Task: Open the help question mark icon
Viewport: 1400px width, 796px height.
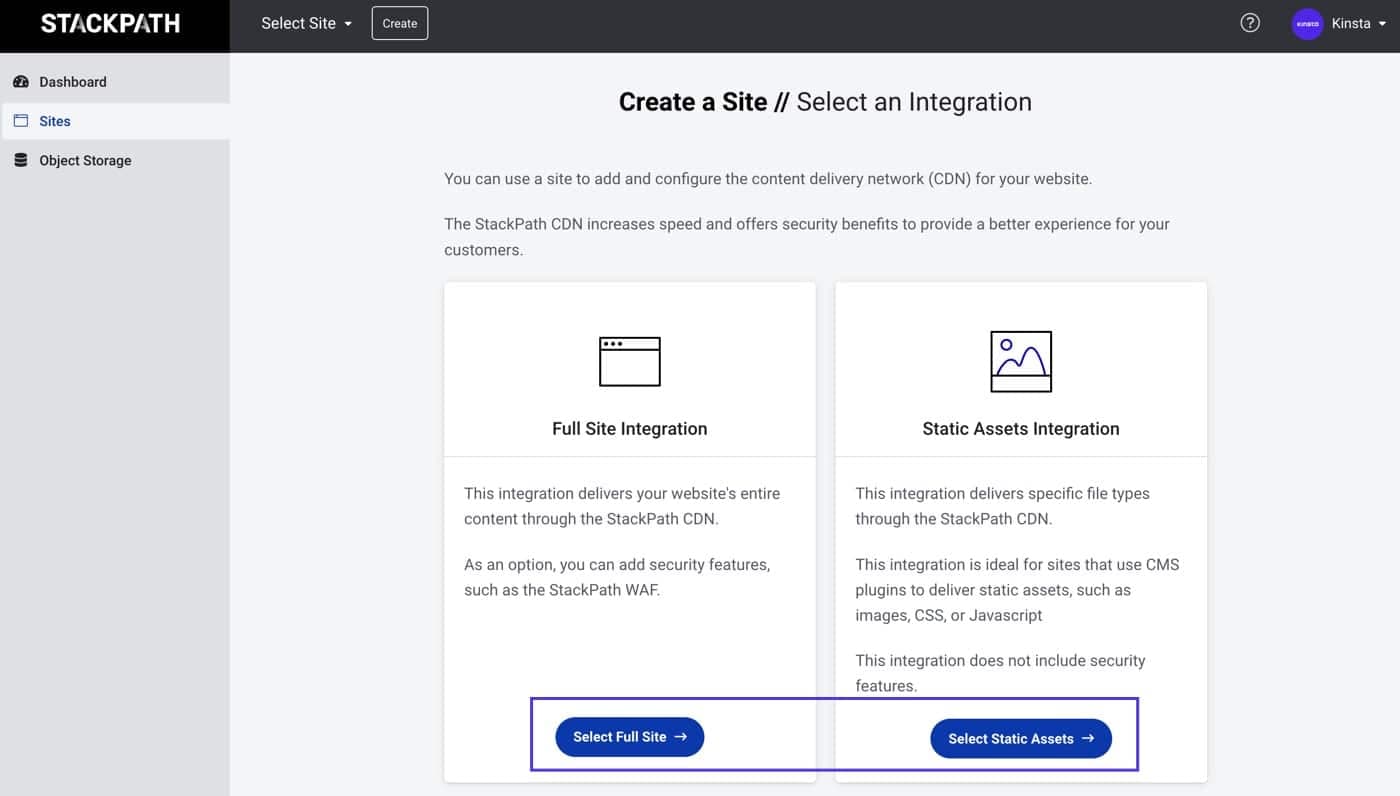Action: [1249, 22]
